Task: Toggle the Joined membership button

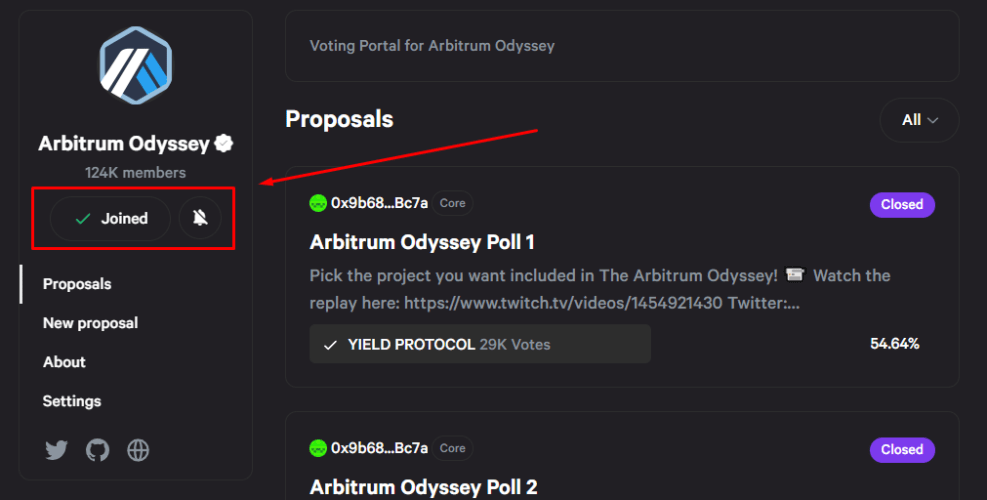Action: [110, 219]
